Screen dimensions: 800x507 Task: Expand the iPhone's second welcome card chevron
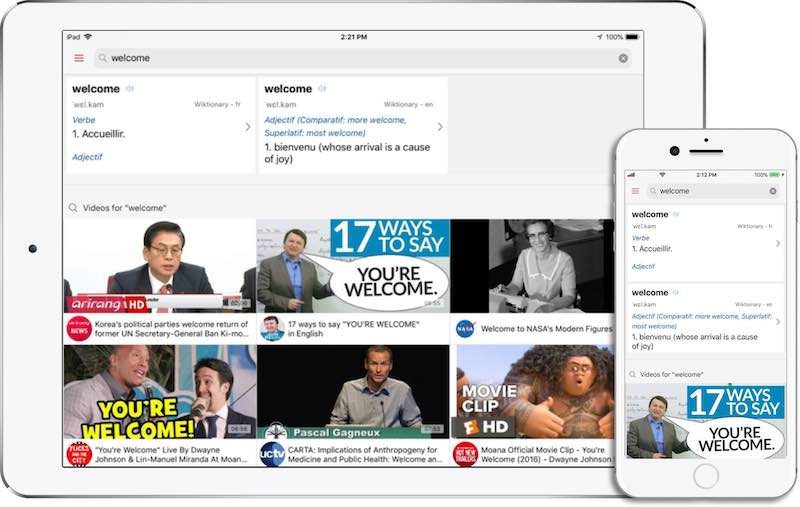777,320
